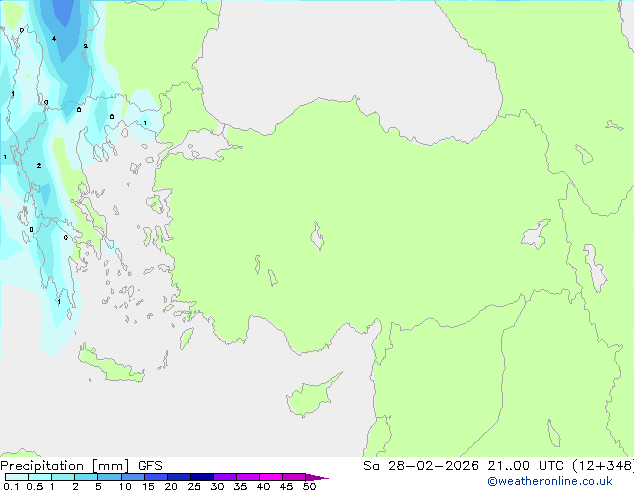Click the '21..00 UTC' time text
This screenshot has width=634, height=490.
(x=525, y=466)
